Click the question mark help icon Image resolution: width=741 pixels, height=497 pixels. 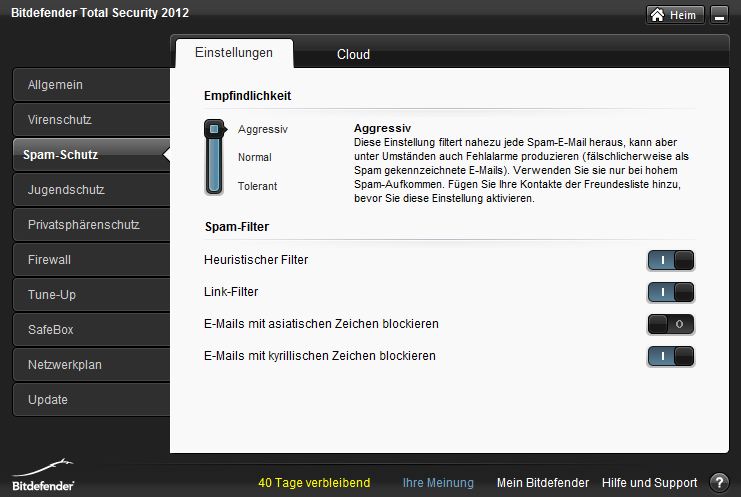click(x=719, y=482)
